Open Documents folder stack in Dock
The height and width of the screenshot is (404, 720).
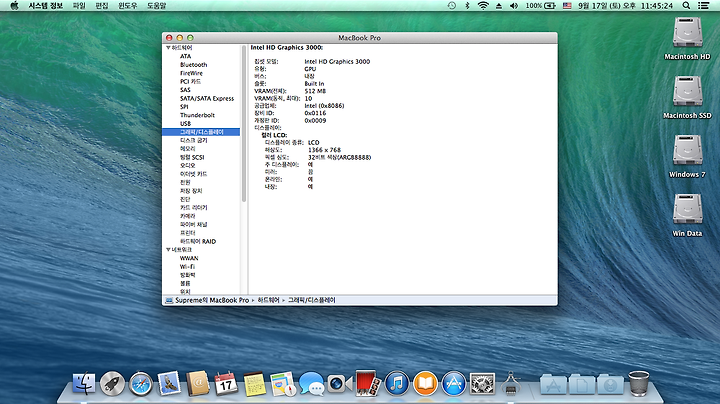pyautogui.click(x=582, y=385)
